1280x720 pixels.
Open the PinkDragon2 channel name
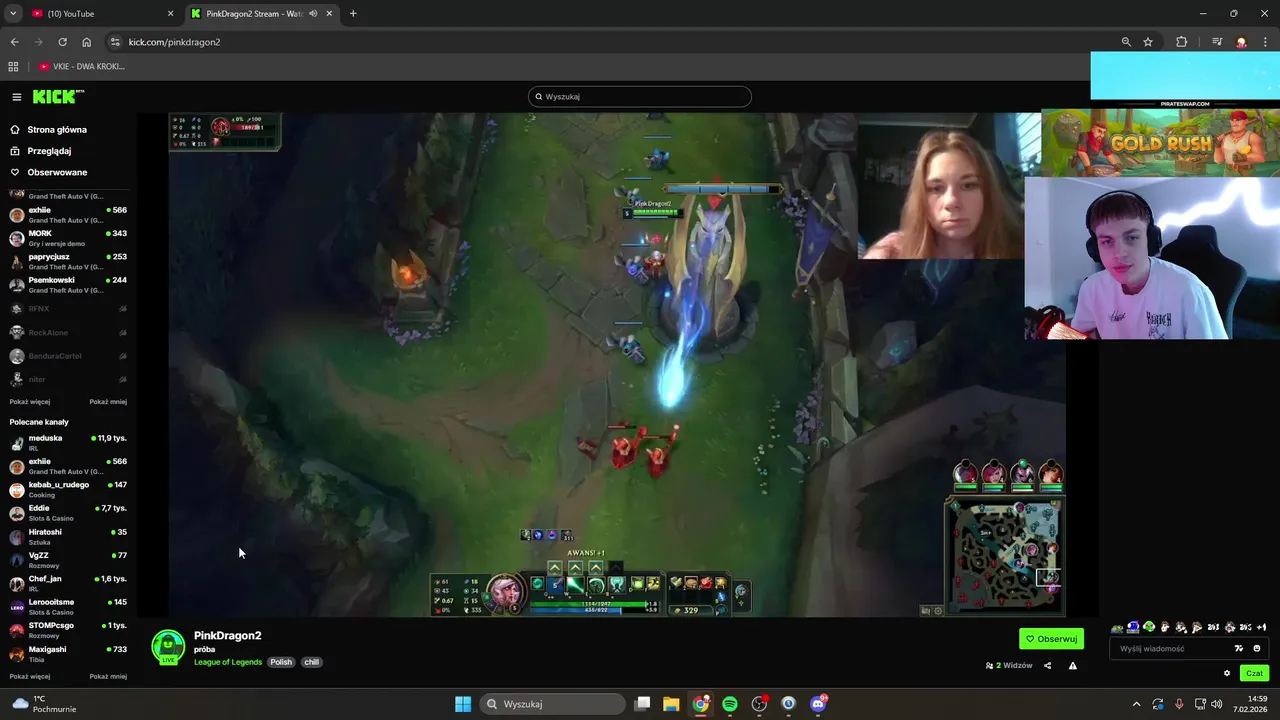[x=228, y=636]
